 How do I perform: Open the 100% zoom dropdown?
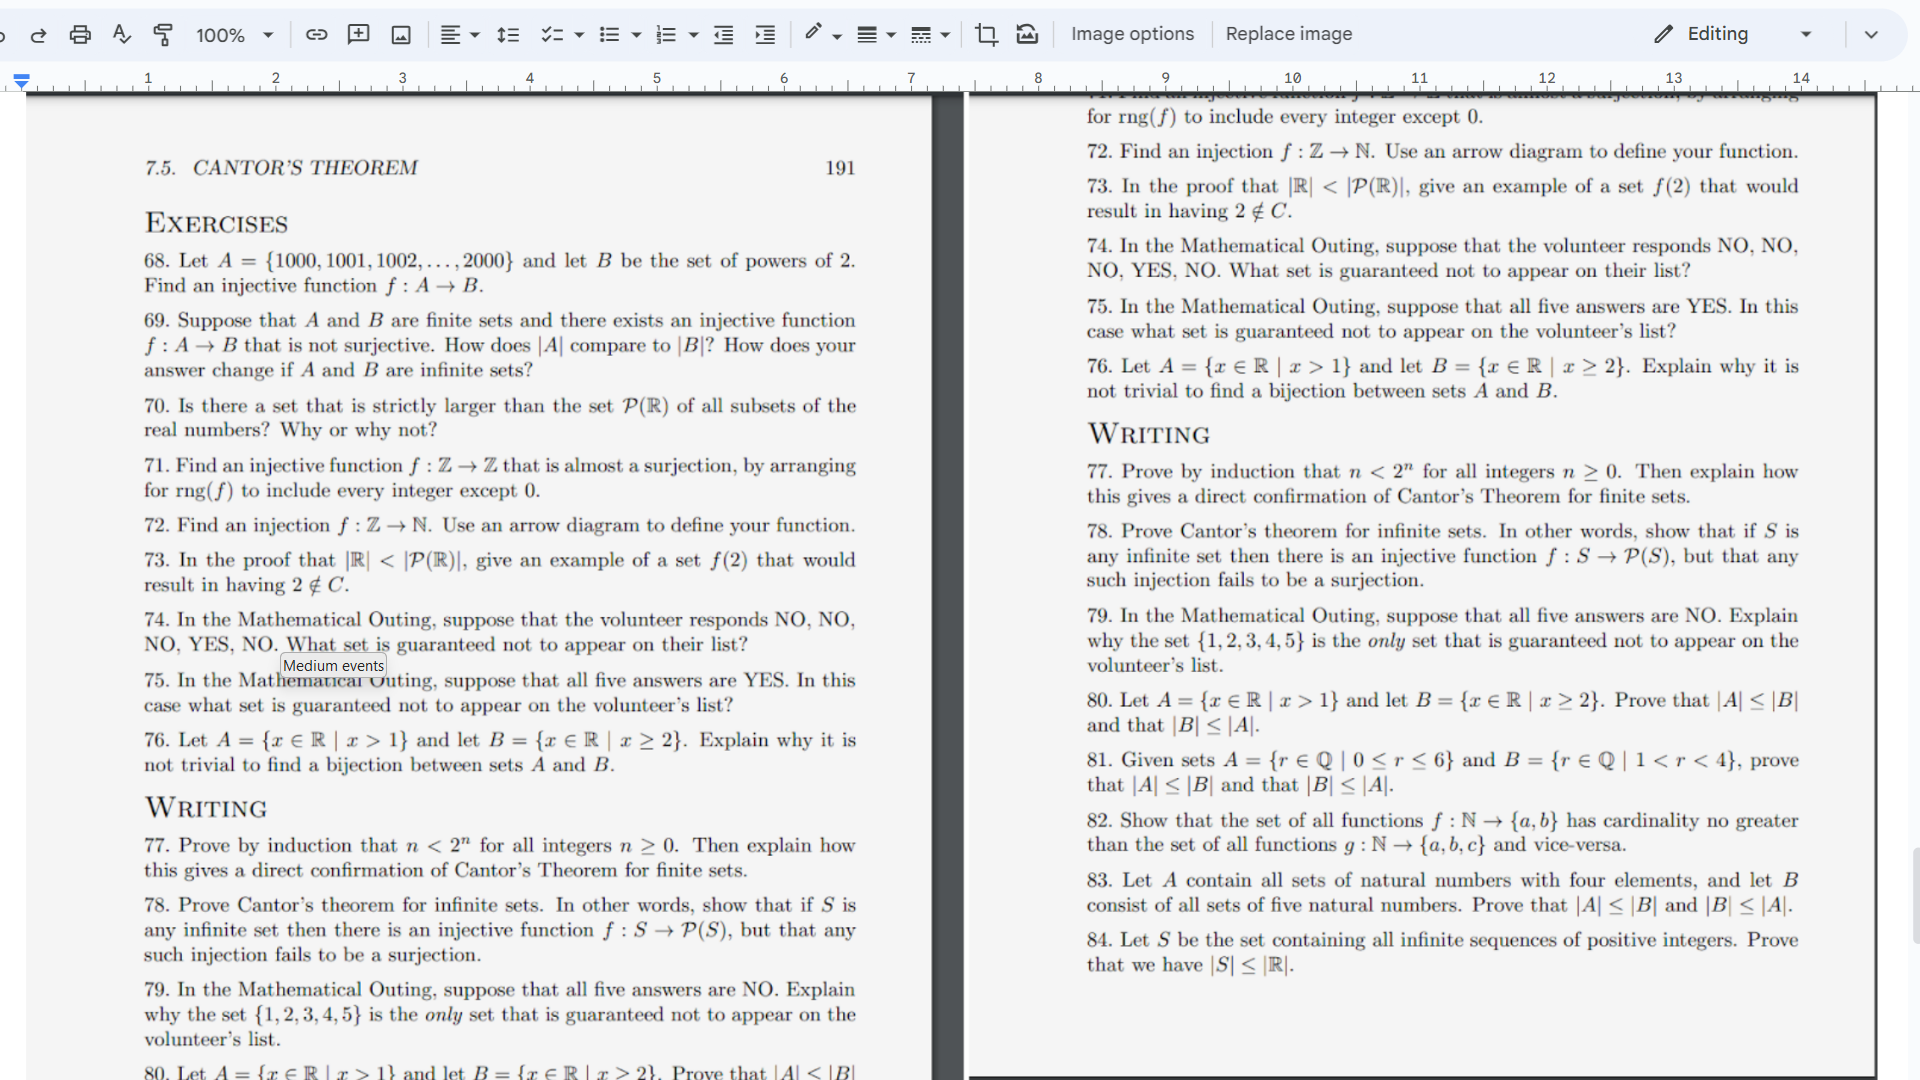[x=235, y=35]
